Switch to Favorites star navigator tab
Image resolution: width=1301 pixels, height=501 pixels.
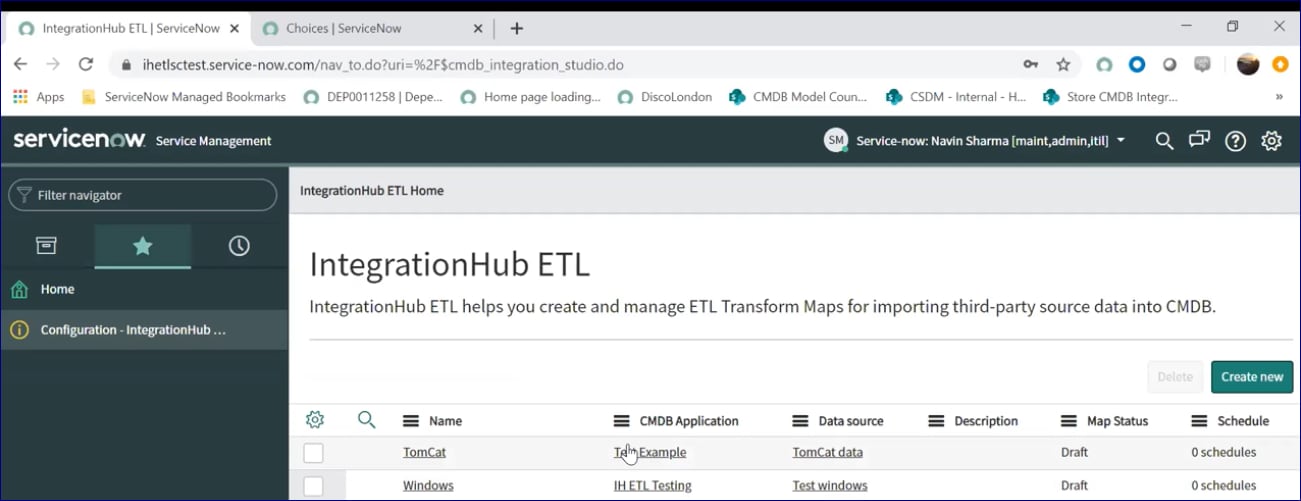pos(143,246)
